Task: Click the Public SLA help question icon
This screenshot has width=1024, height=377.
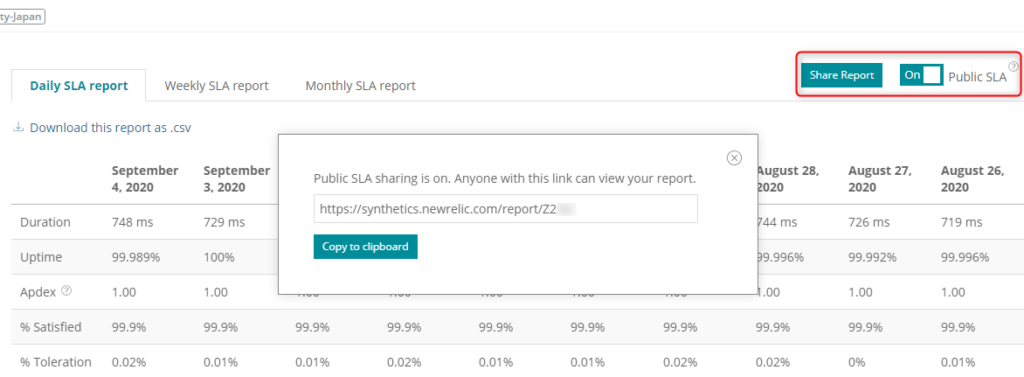Action: point(1013,66)
